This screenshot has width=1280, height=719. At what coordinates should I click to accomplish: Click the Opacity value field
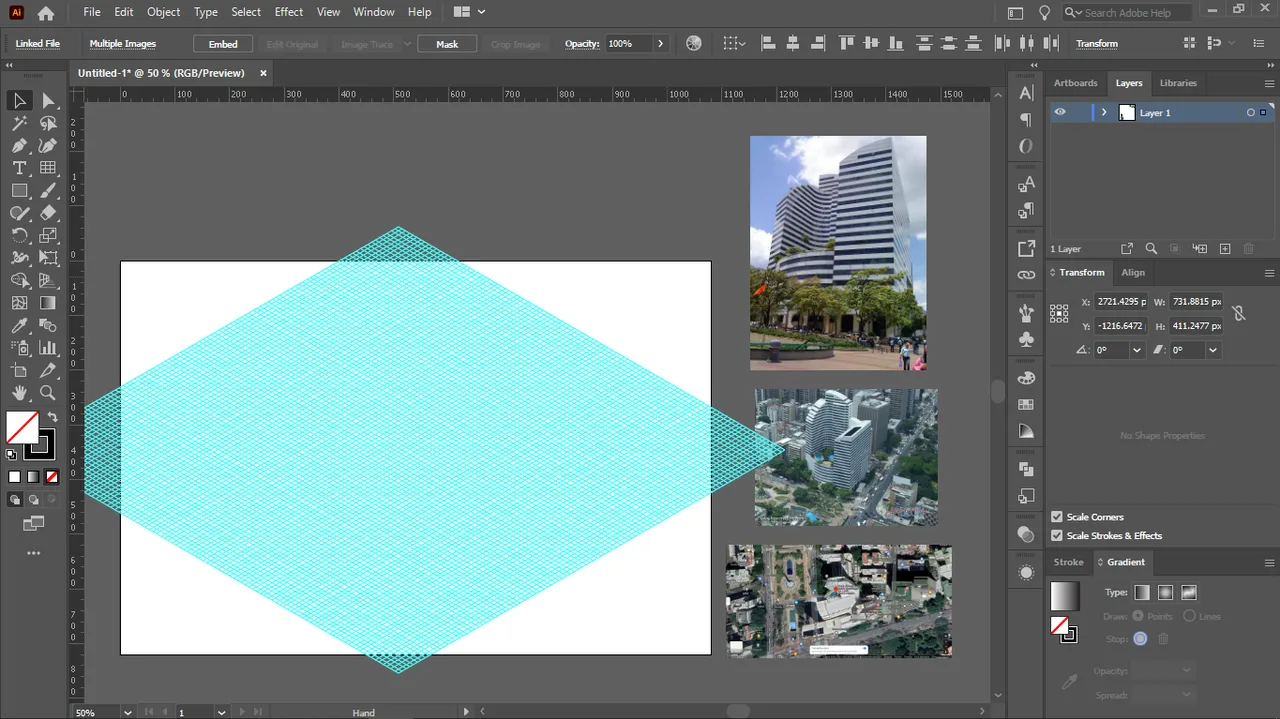[x=627, y=44]
